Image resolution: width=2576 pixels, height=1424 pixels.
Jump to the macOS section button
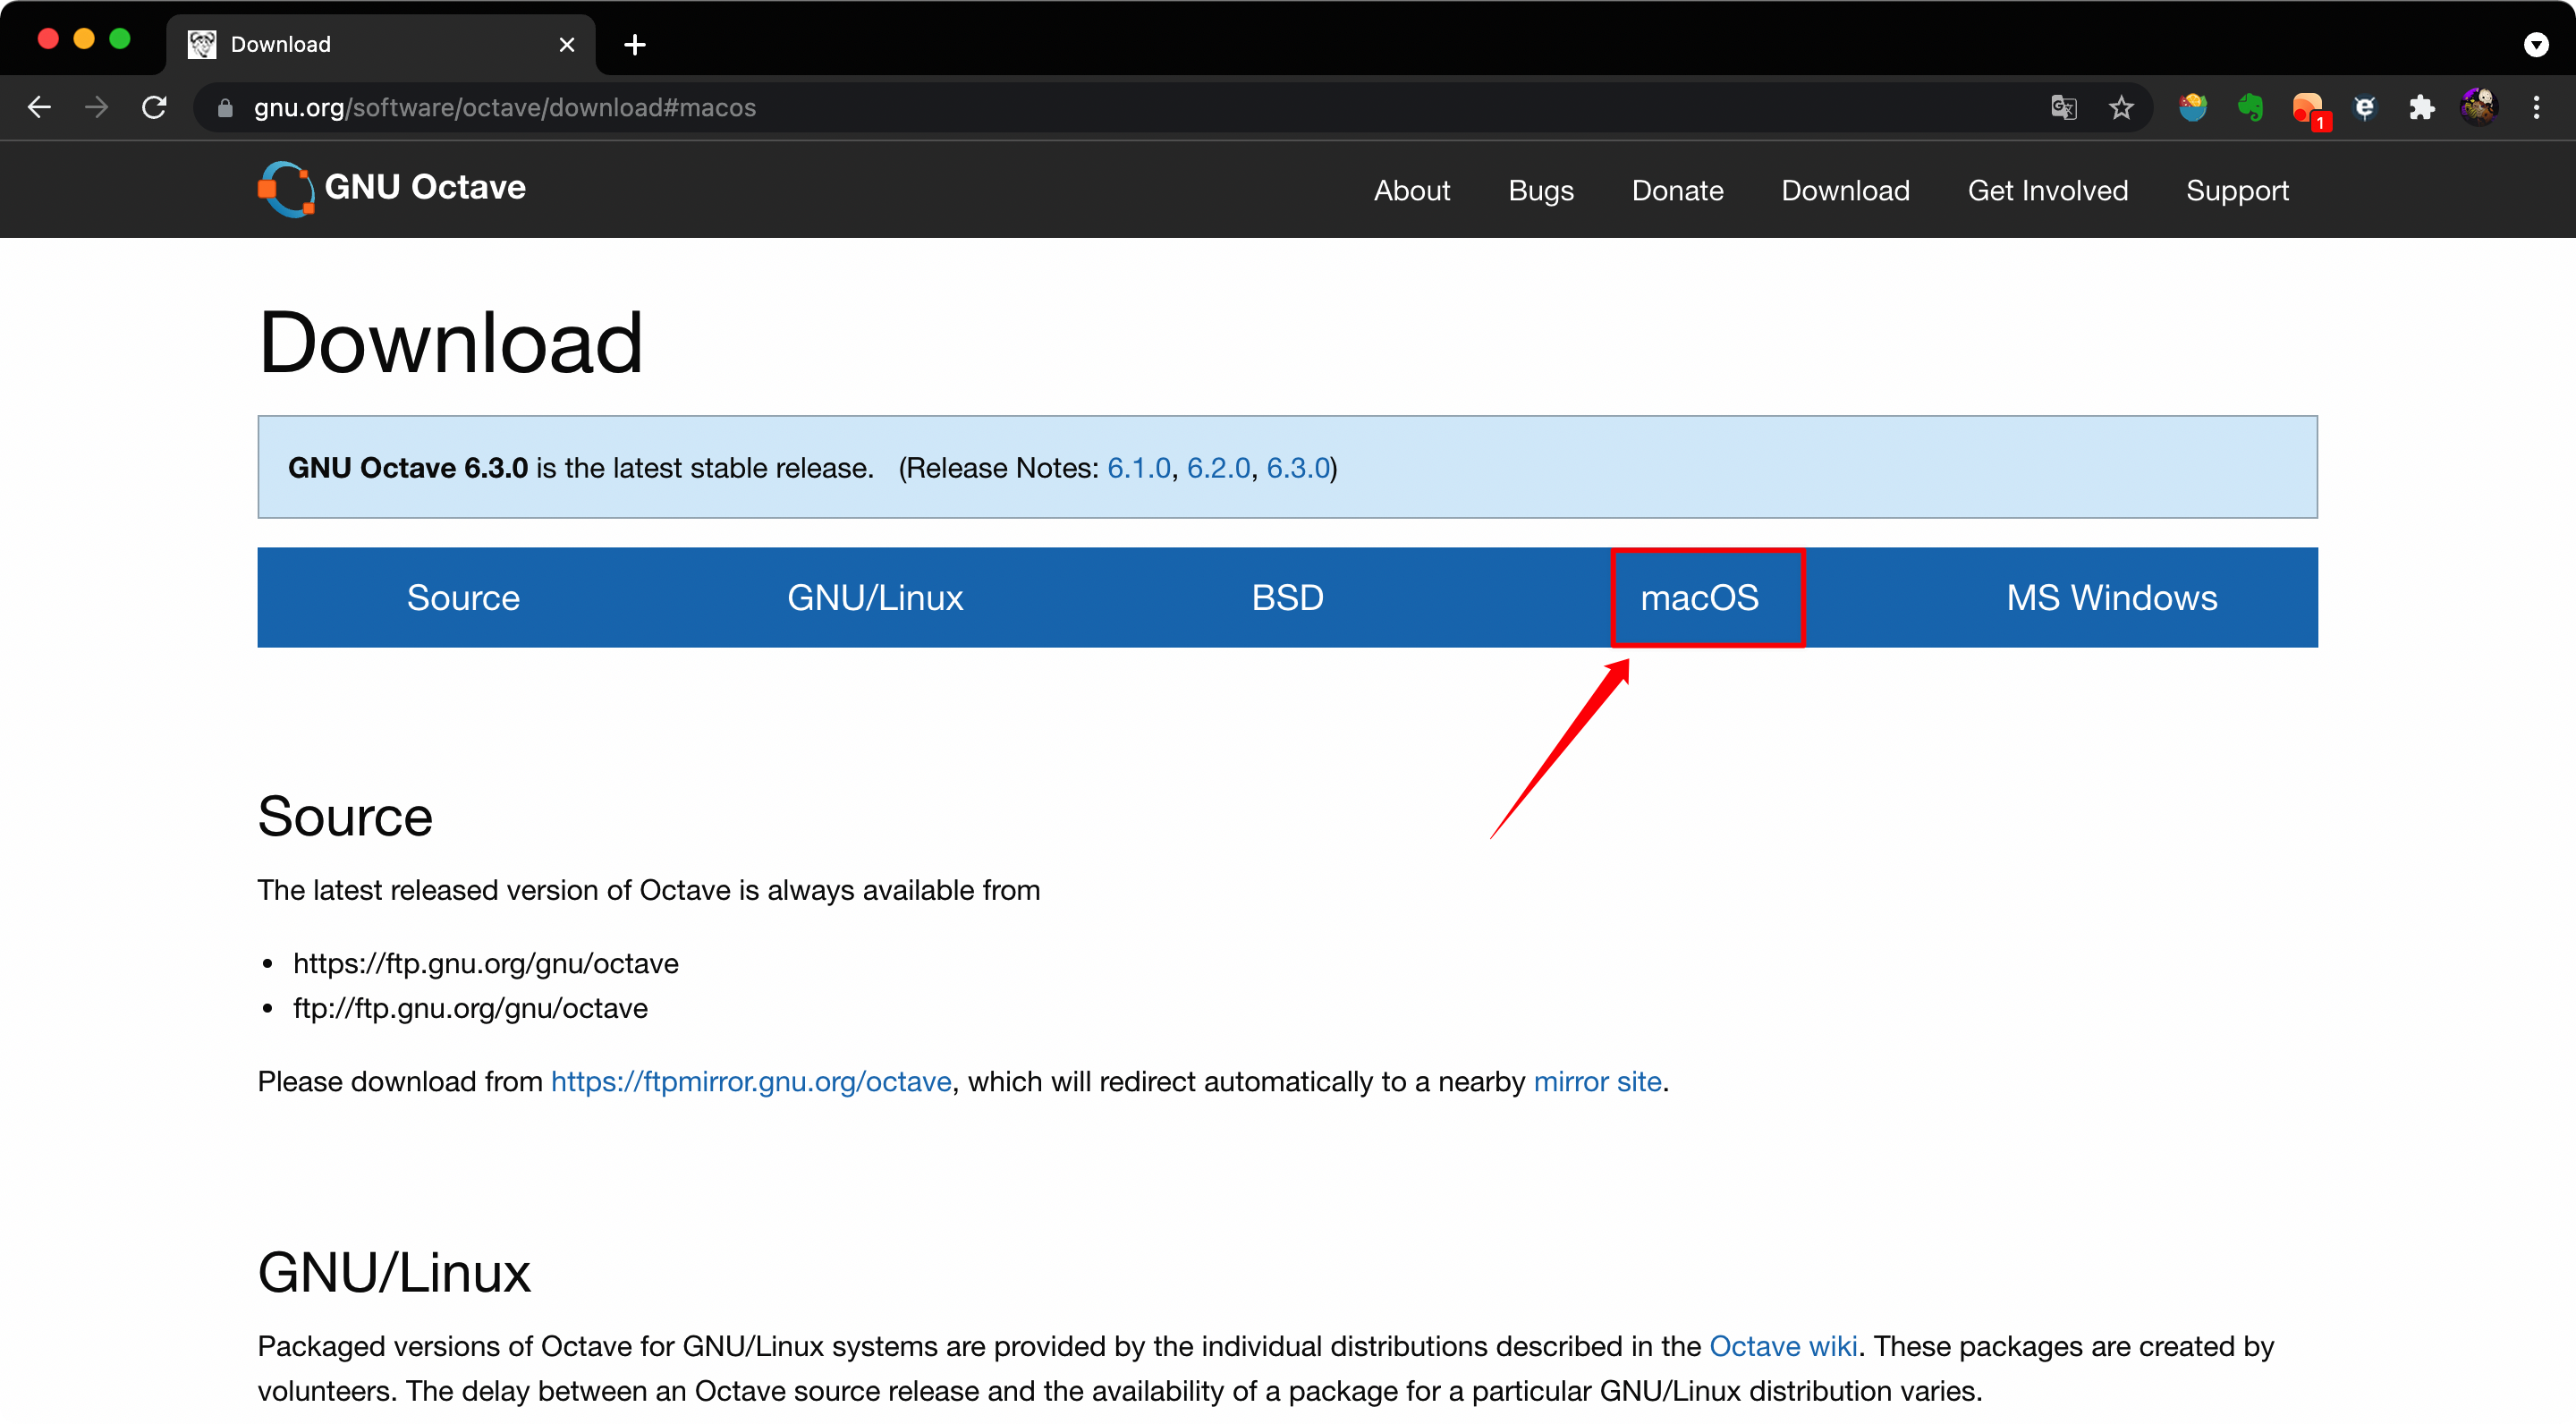pos(1699,597)
